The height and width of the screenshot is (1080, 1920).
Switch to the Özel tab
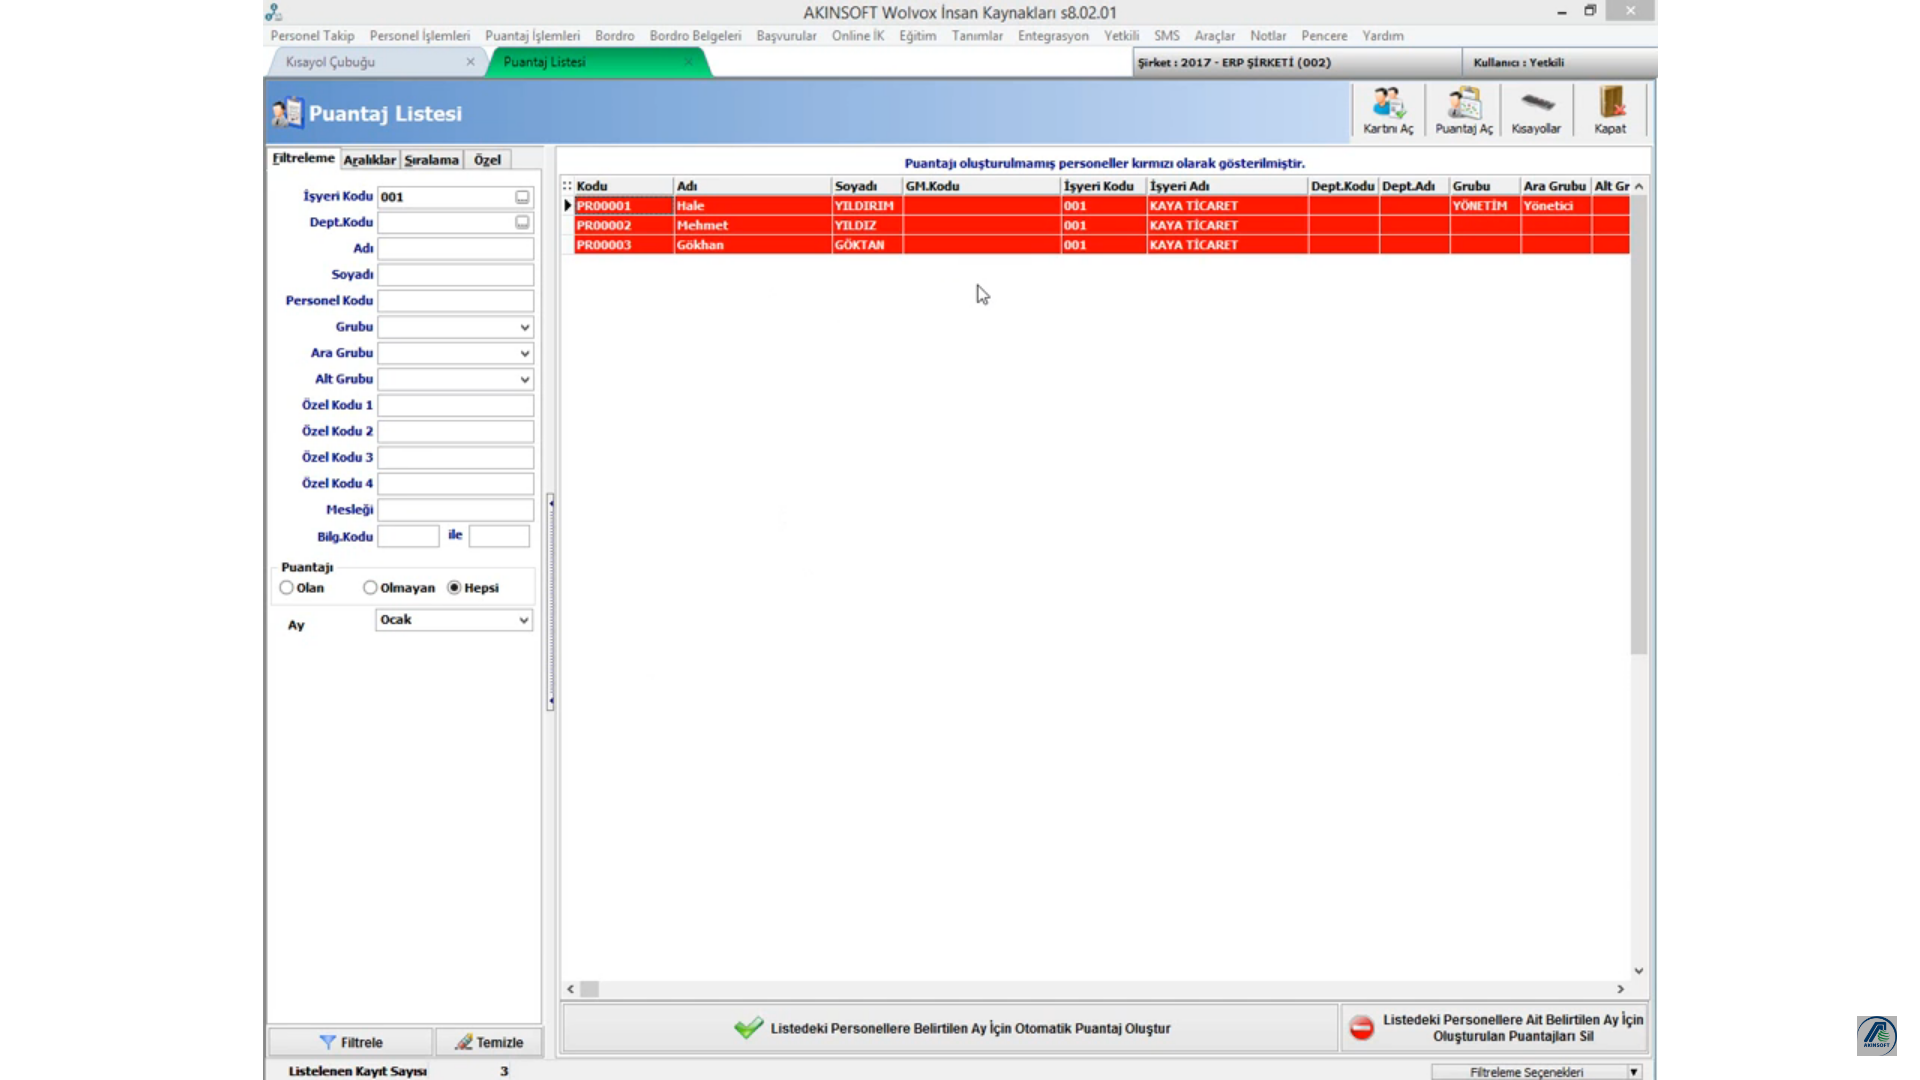pos(487,160)
